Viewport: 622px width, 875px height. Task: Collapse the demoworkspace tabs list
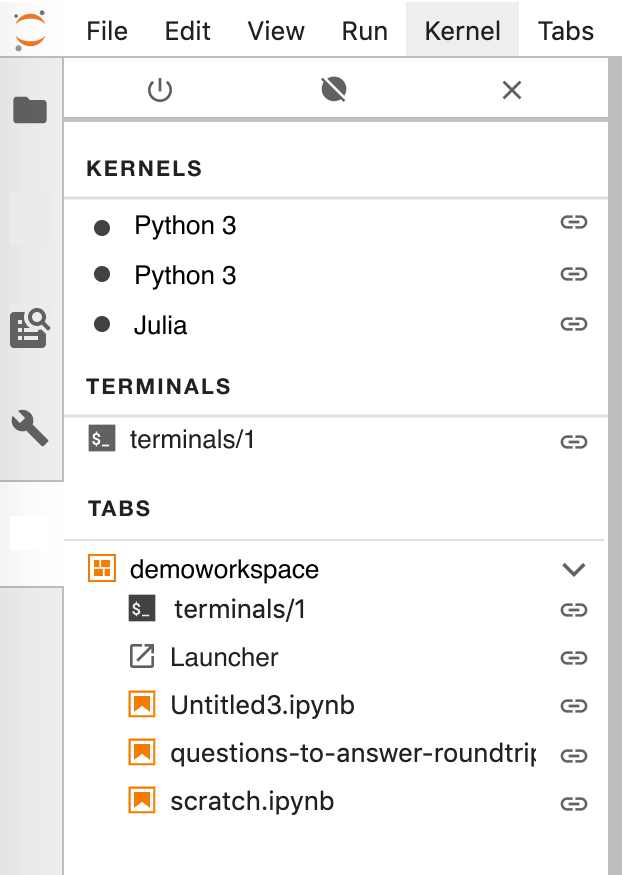tap(574, 568)
